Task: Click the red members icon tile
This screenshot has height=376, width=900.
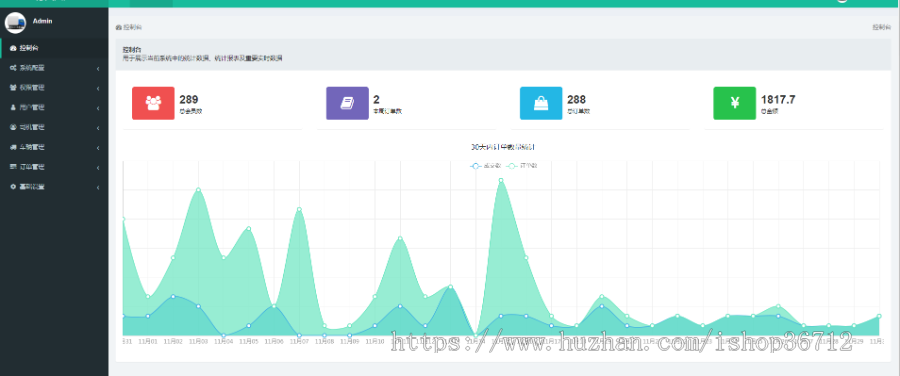Action: [153, 103]
